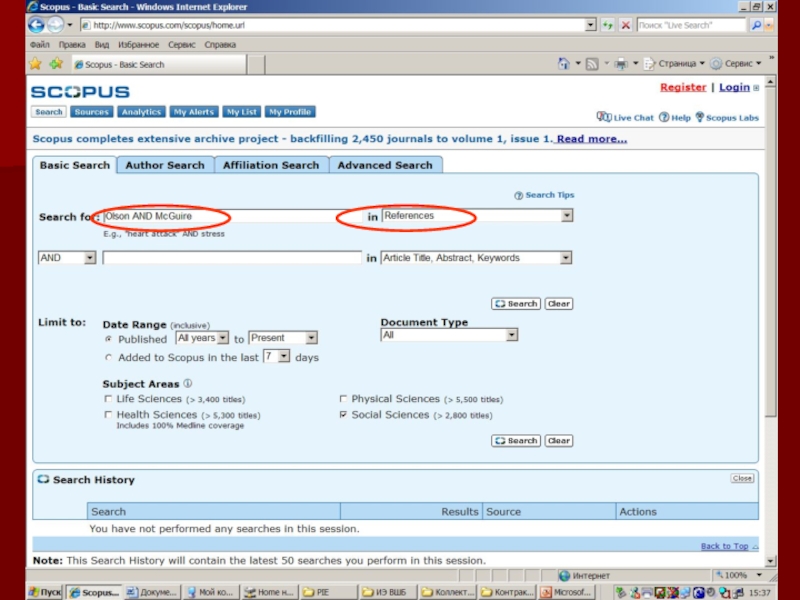This screenshot has width=800, height=600.
Task: Click the Live Search magnifier icon
Action: click(756, 25)
